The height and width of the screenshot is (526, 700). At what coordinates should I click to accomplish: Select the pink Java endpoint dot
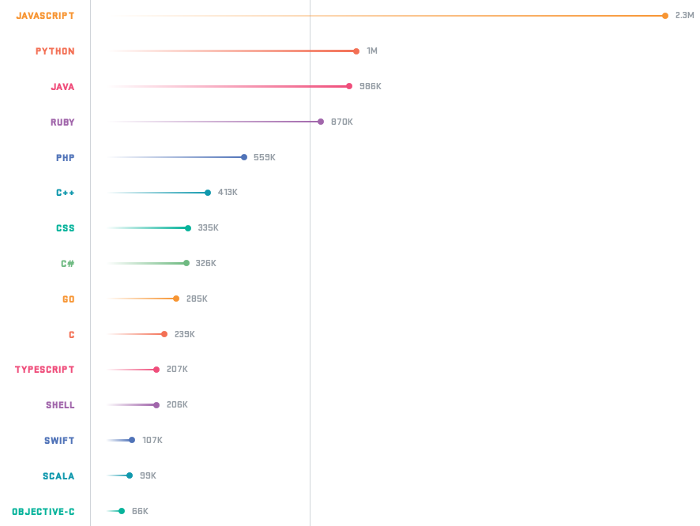coord(349,86)
